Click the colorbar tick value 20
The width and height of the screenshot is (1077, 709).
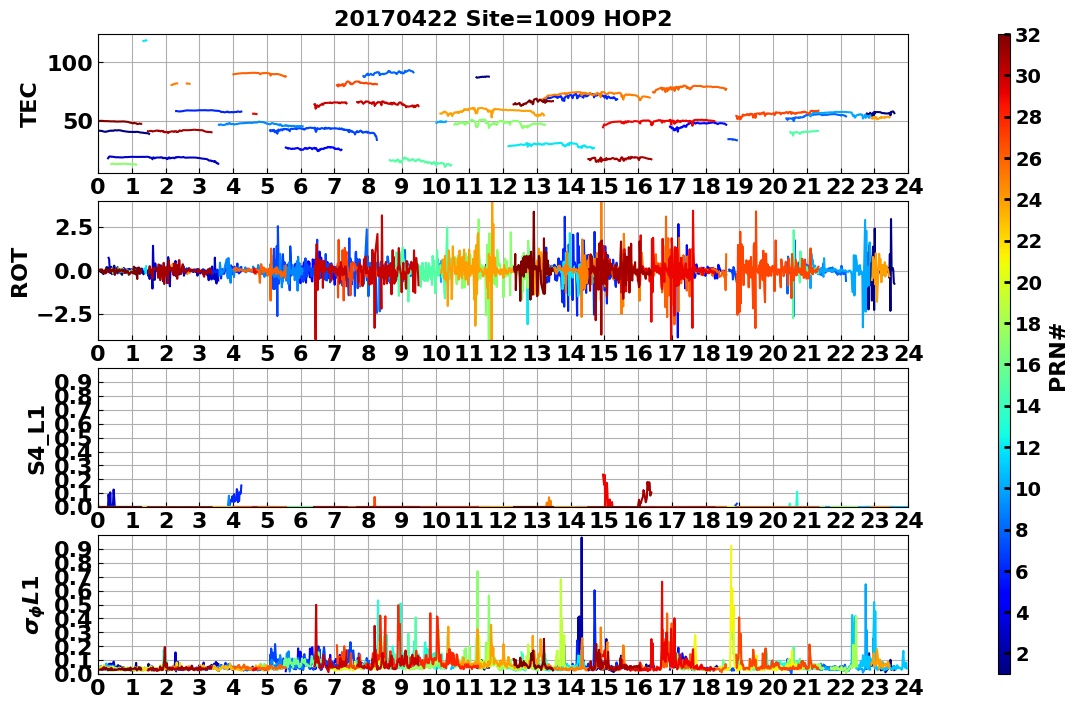tap(1028, 282)
